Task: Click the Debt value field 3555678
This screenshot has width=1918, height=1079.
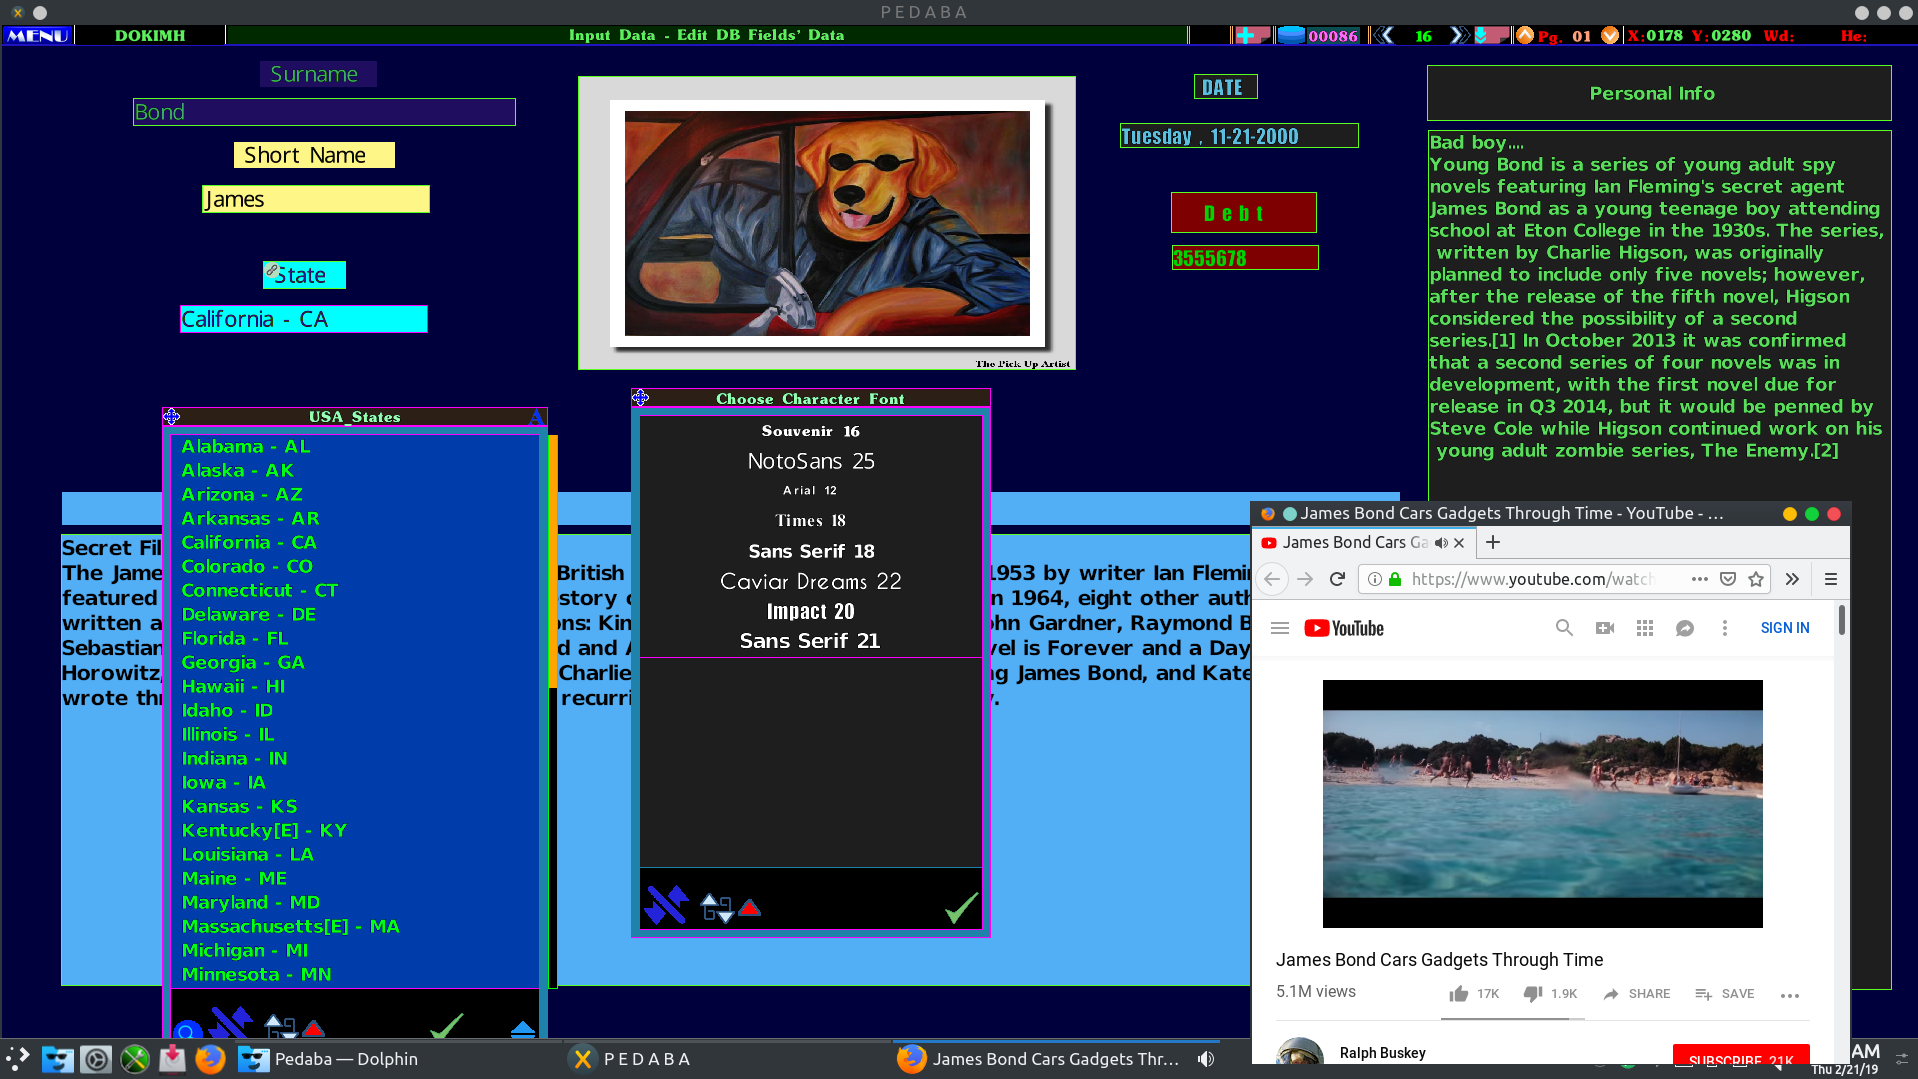Action: coord(1245,258)
